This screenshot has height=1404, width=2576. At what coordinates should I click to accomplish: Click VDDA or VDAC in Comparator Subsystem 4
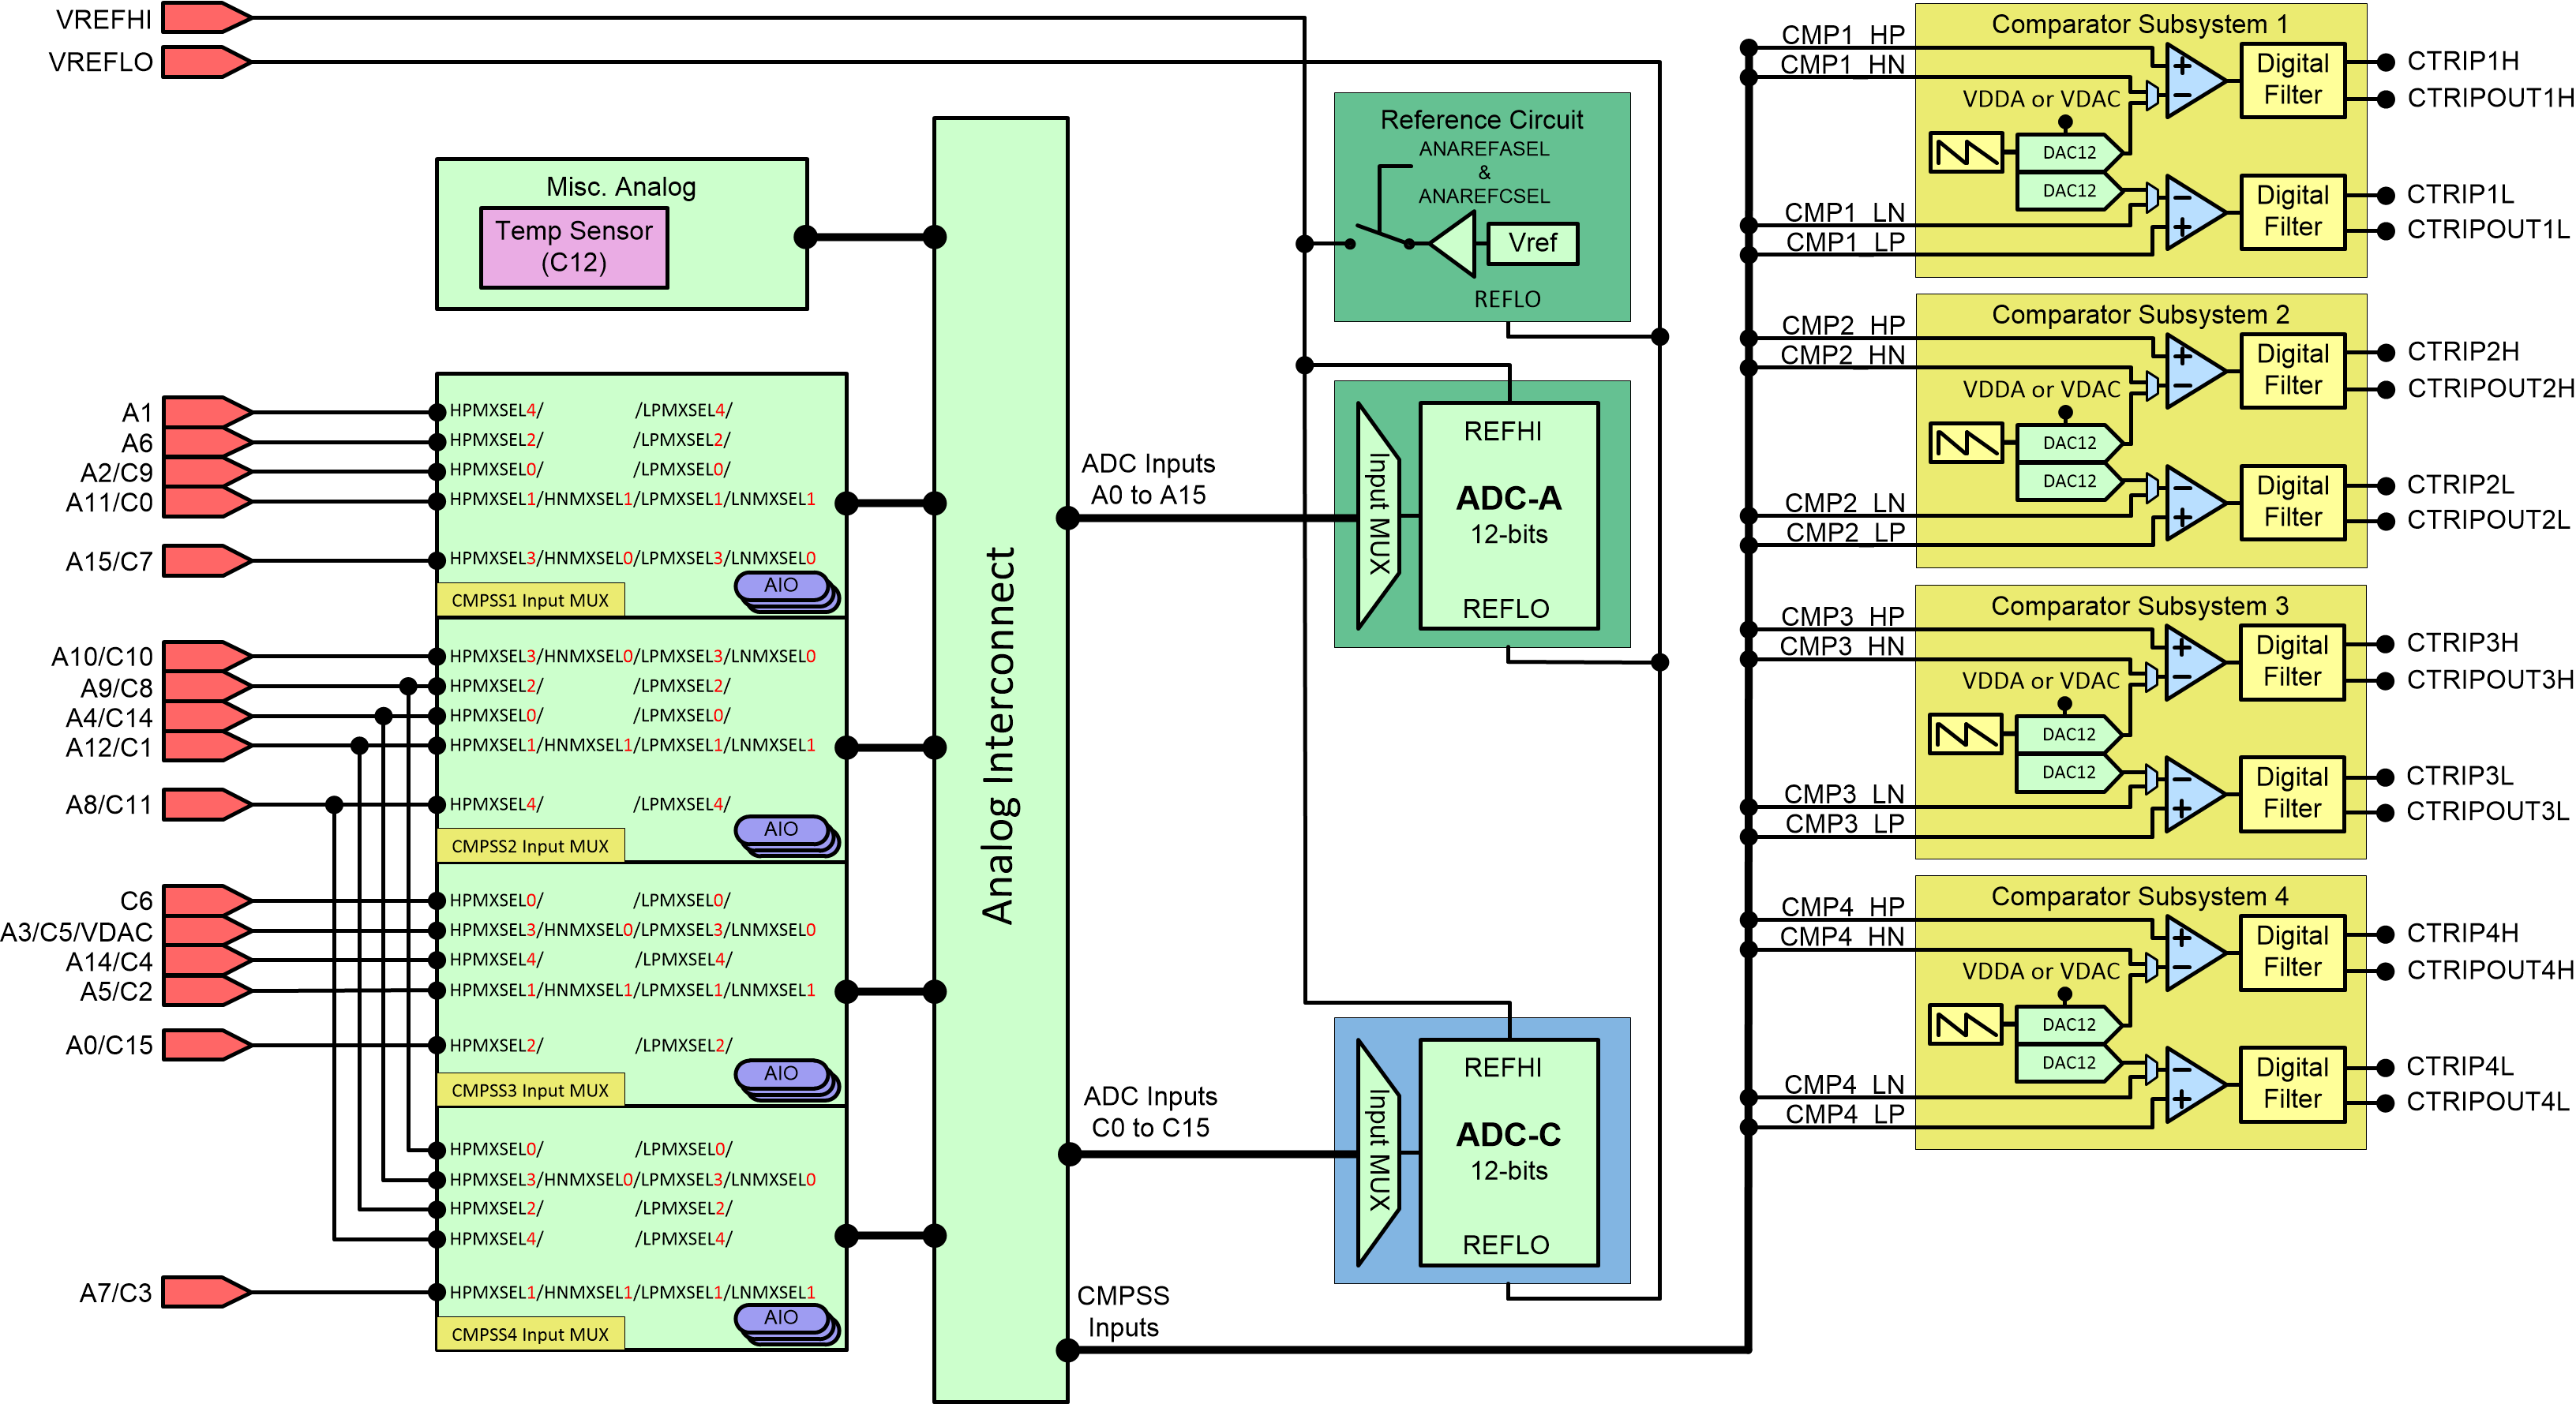click(x=2041, y=971)
